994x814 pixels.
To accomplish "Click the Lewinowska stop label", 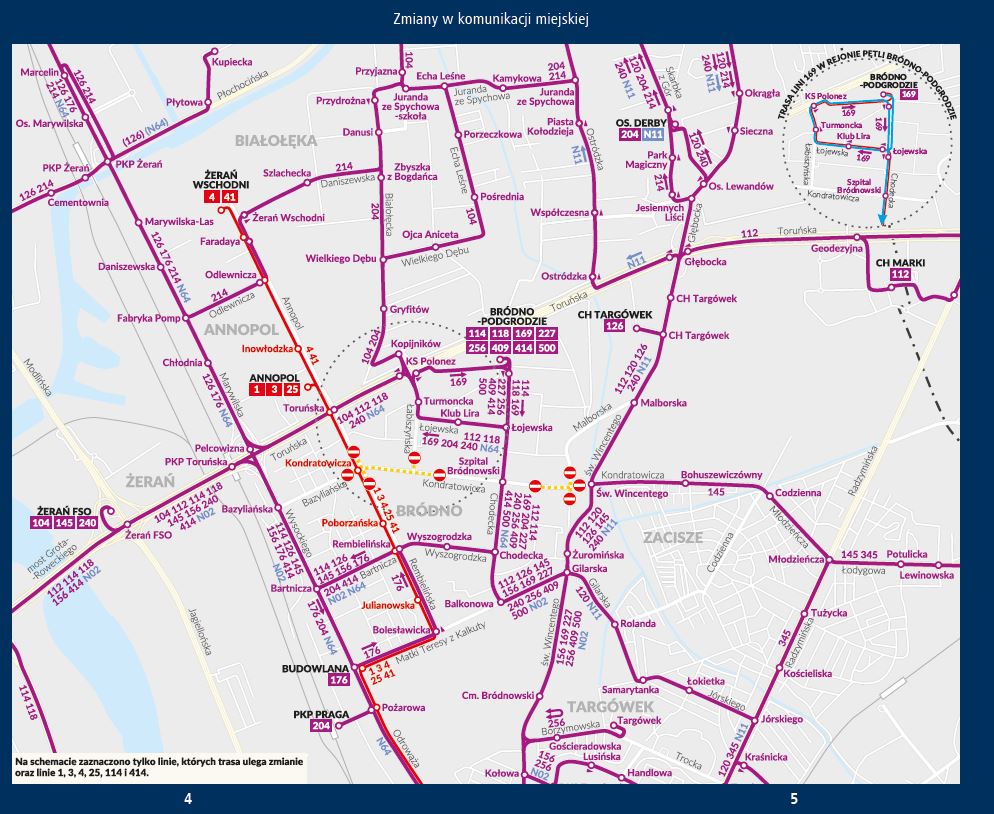I will [926, 575].
